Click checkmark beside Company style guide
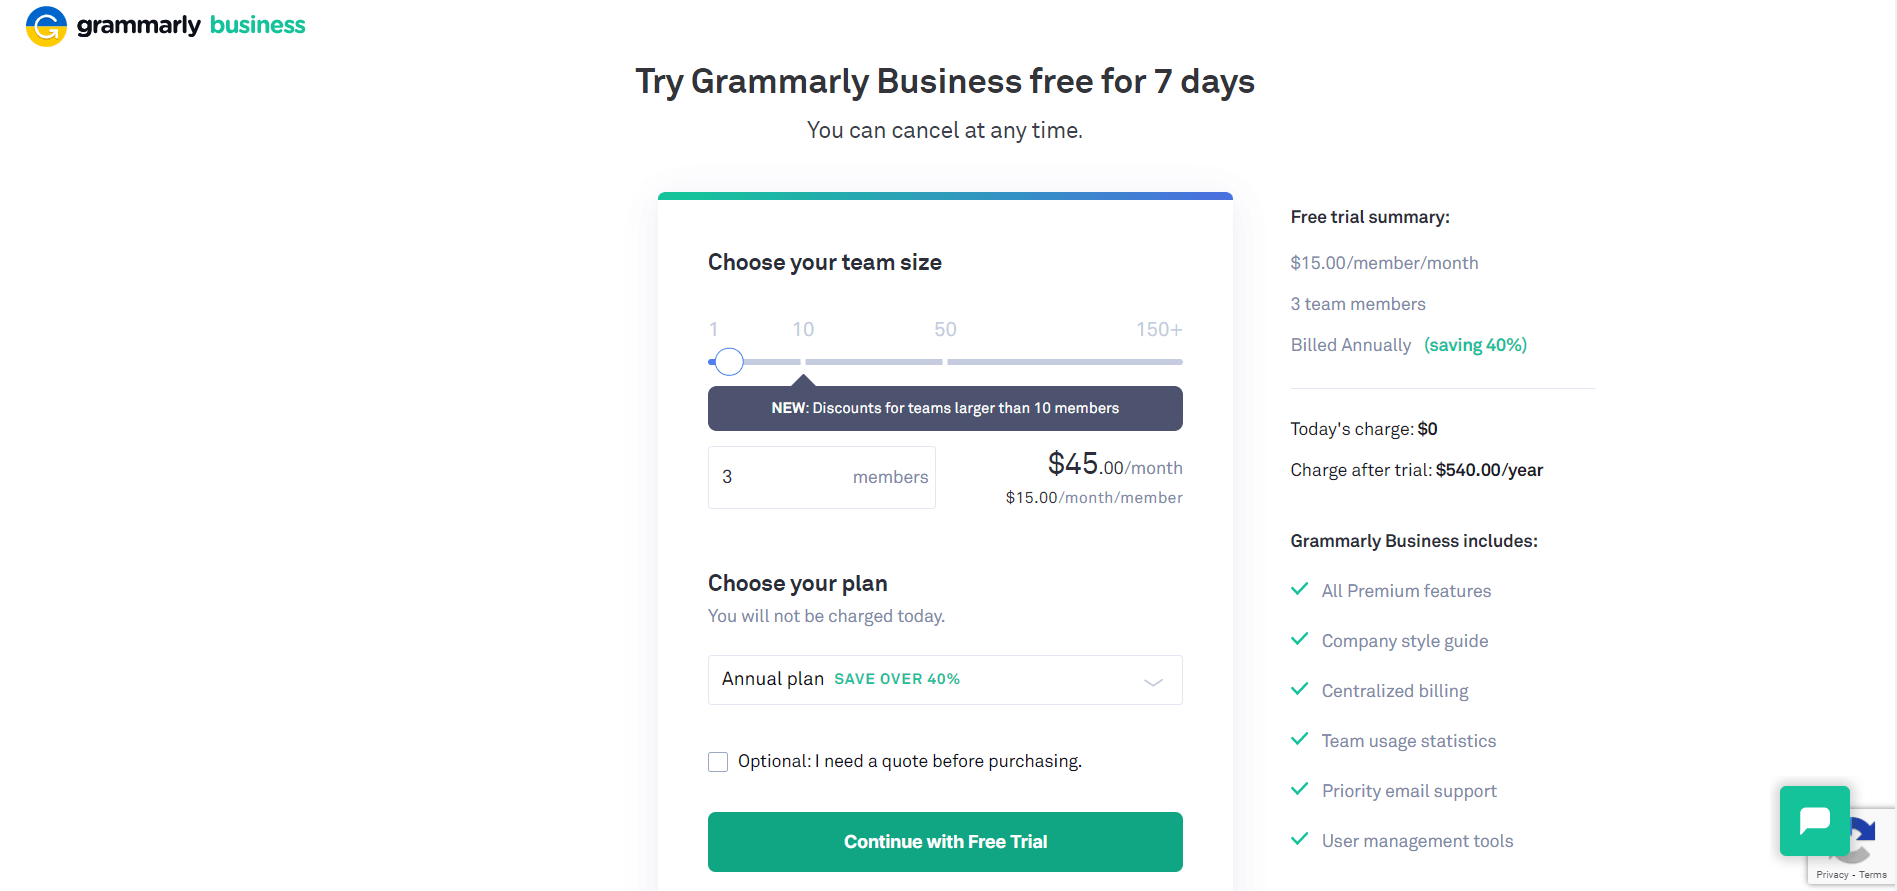 [1300, 639]
